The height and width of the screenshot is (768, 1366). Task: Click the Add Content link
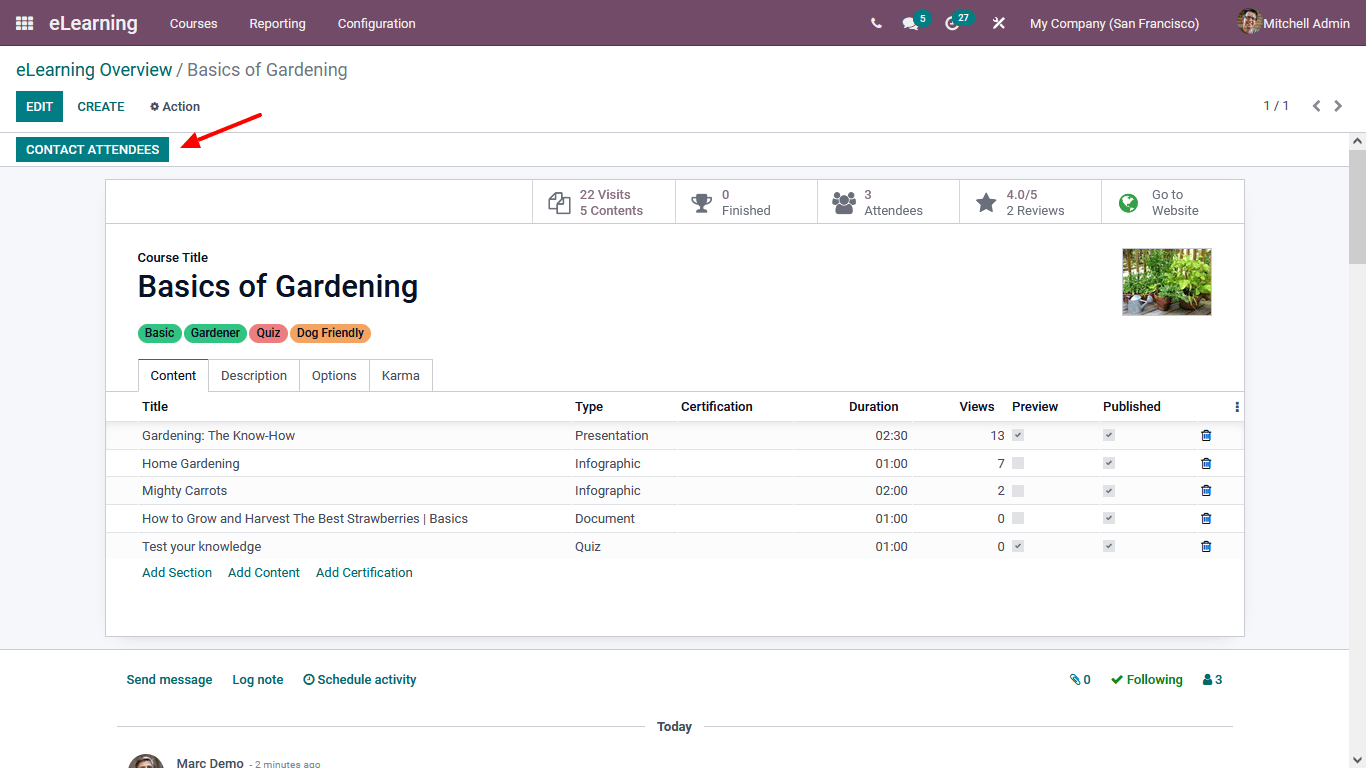[264, 573]
